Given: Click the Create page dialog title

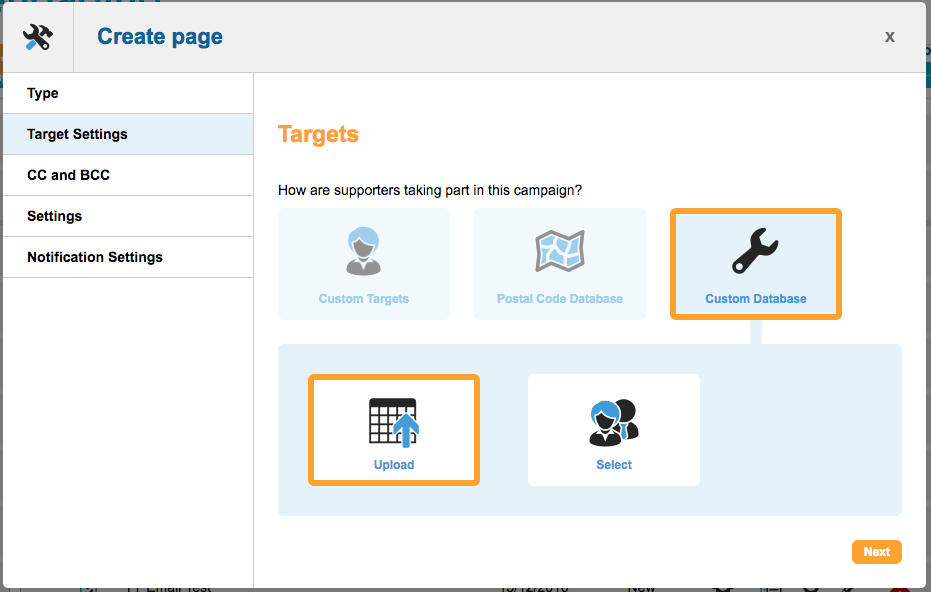Looking at the screenshot, I should pos(160,37).
